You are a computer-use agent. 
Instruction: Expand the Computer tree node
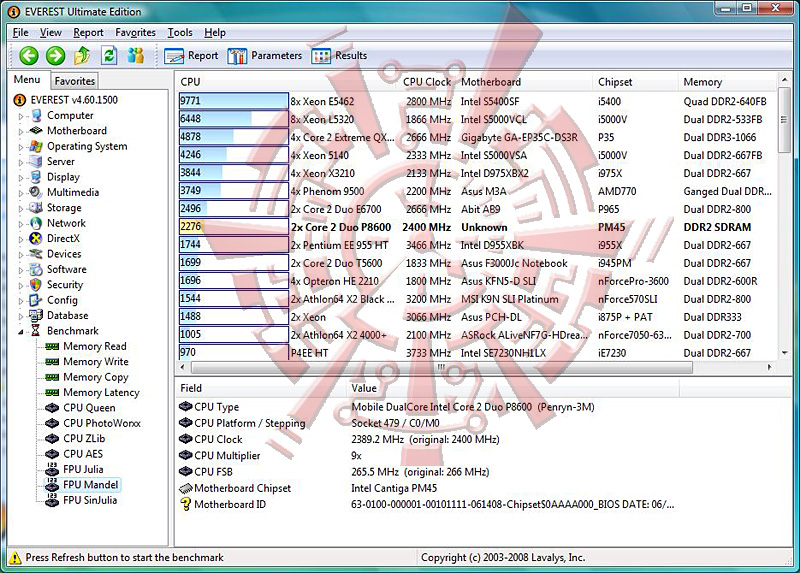coord(21,116)
